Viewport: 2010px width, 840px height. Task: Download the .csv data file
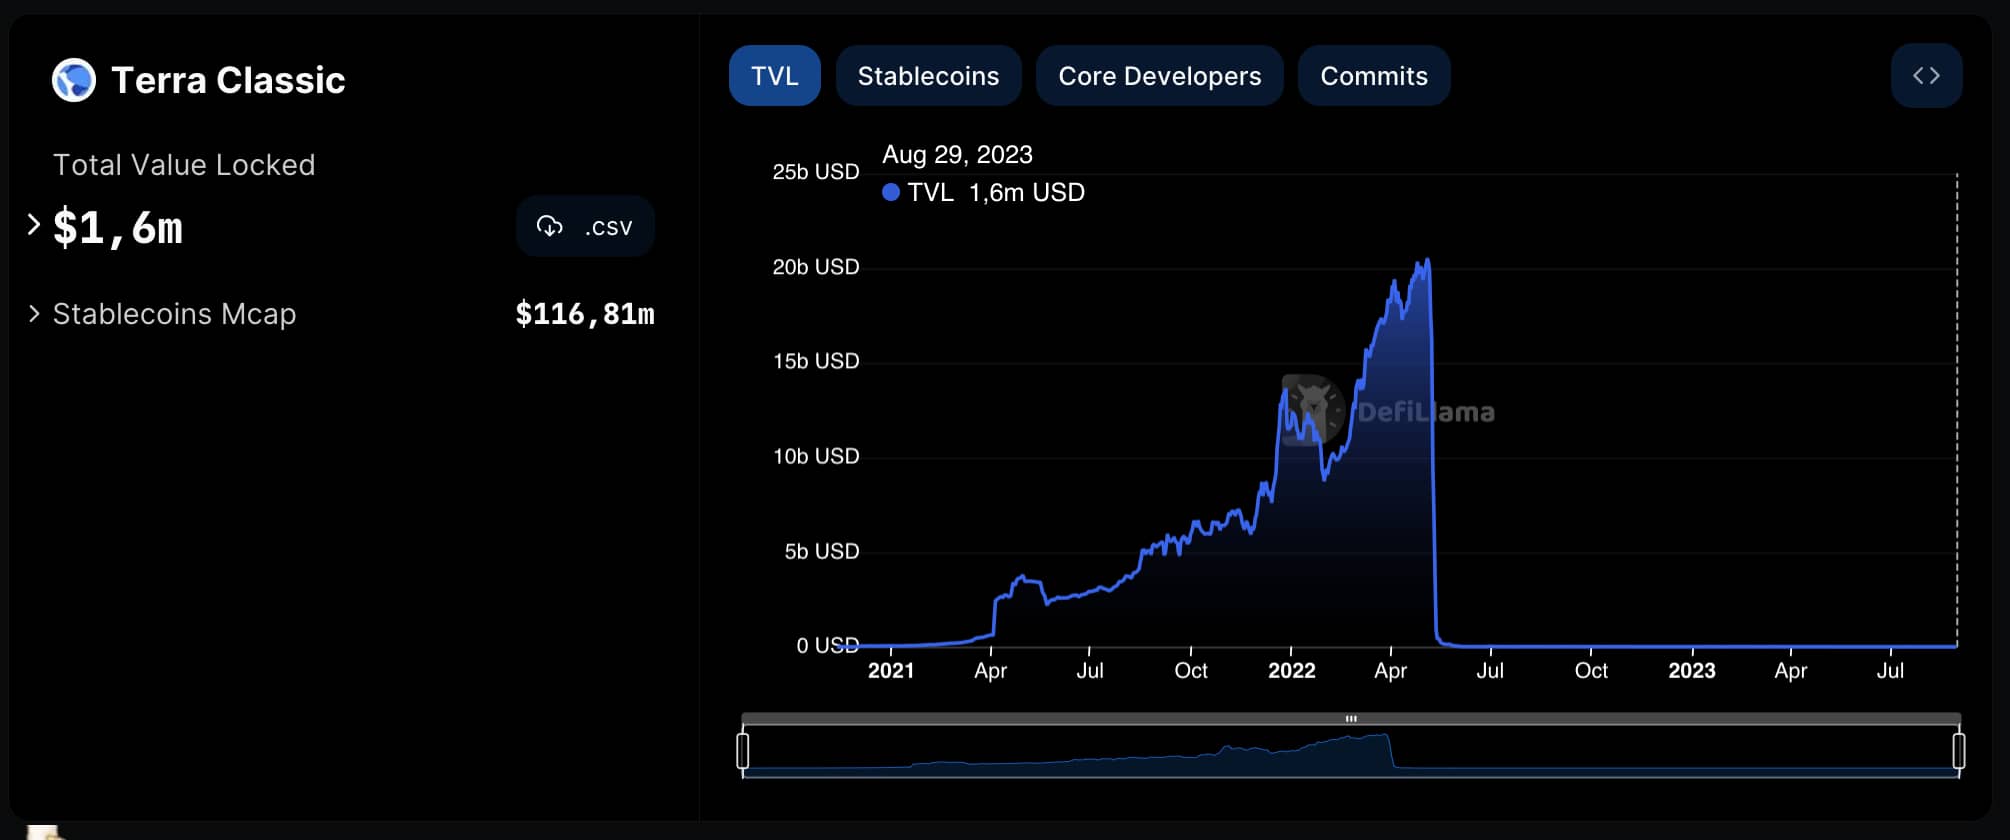pos(585,226)
